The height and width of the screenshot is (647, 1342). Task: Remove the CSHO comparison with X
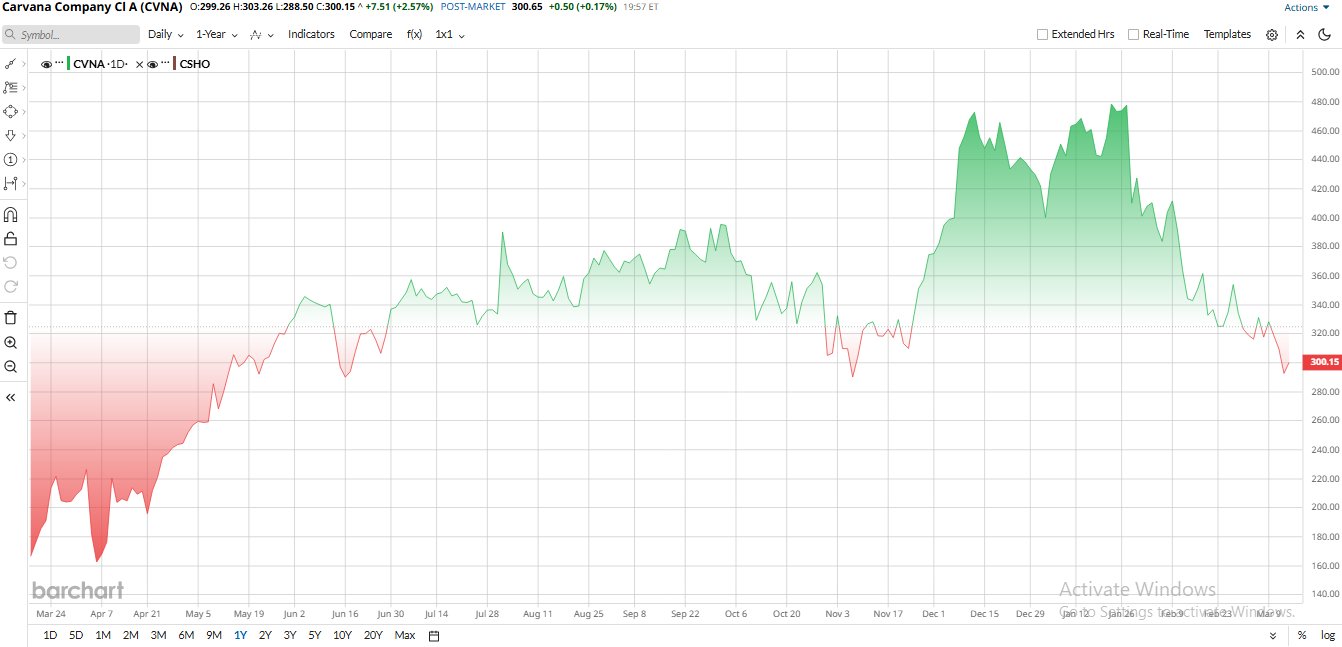click(139, 64)
